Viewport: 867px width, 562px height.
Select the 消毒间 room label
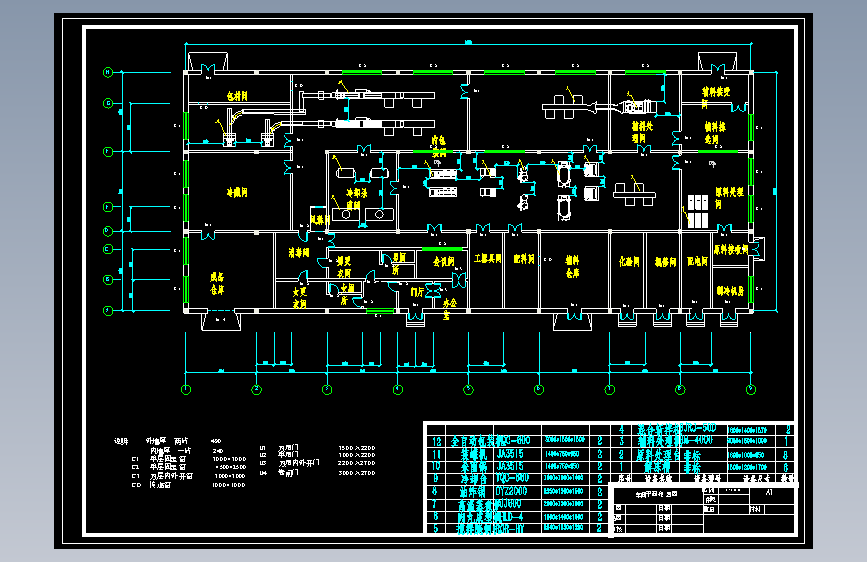coord(299,253)
